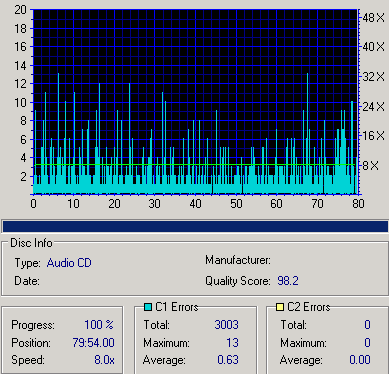389x374 pixels.
Task: Click the C1 Errors total value 3003
Action: (226, 325)
